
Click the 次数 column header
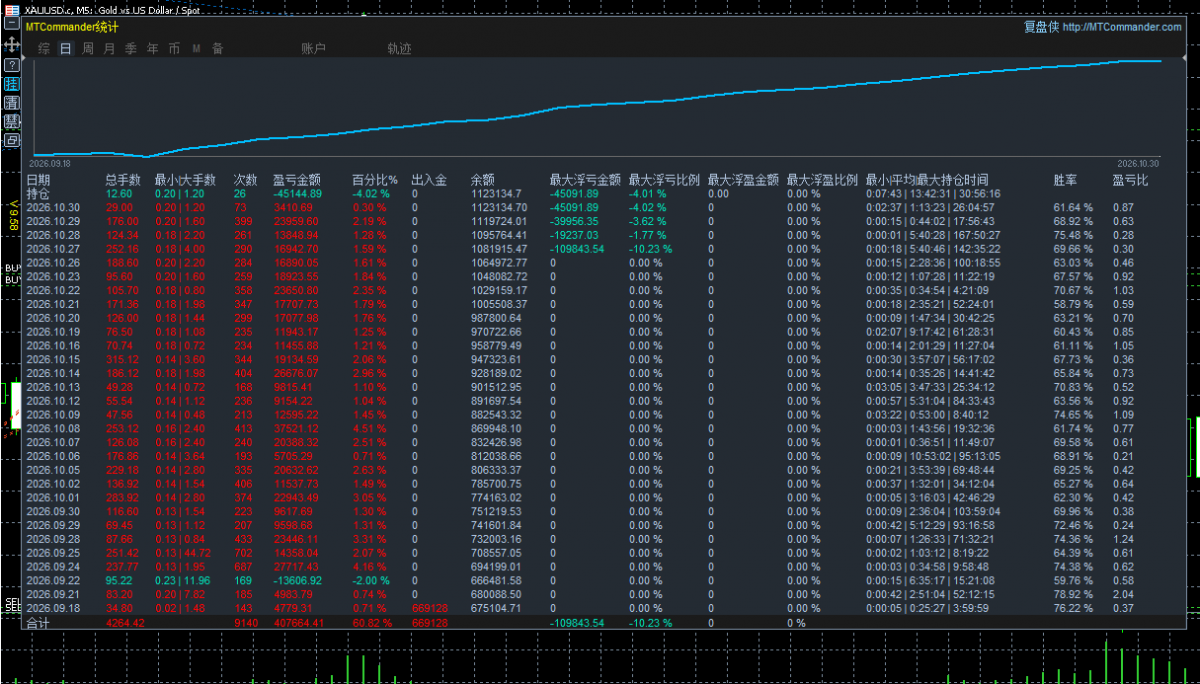(245, 180)
